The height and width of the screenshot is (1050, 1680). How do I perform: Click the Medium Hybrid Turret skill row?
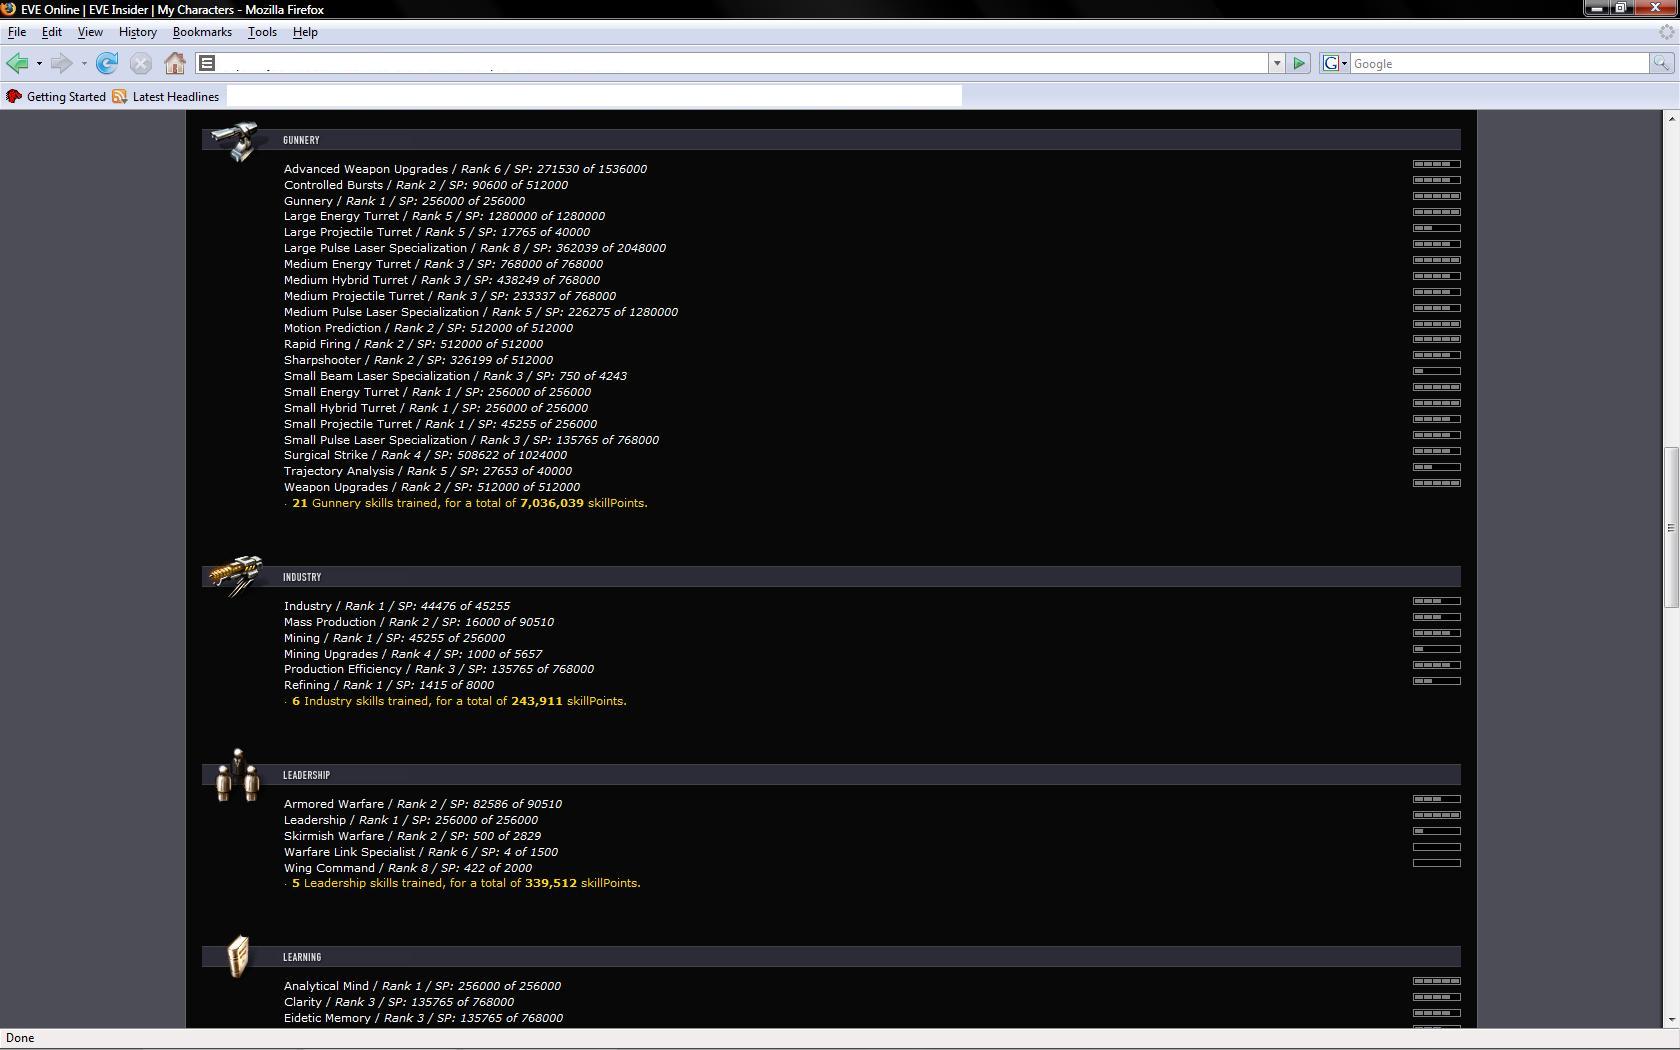tap(442, 280)
